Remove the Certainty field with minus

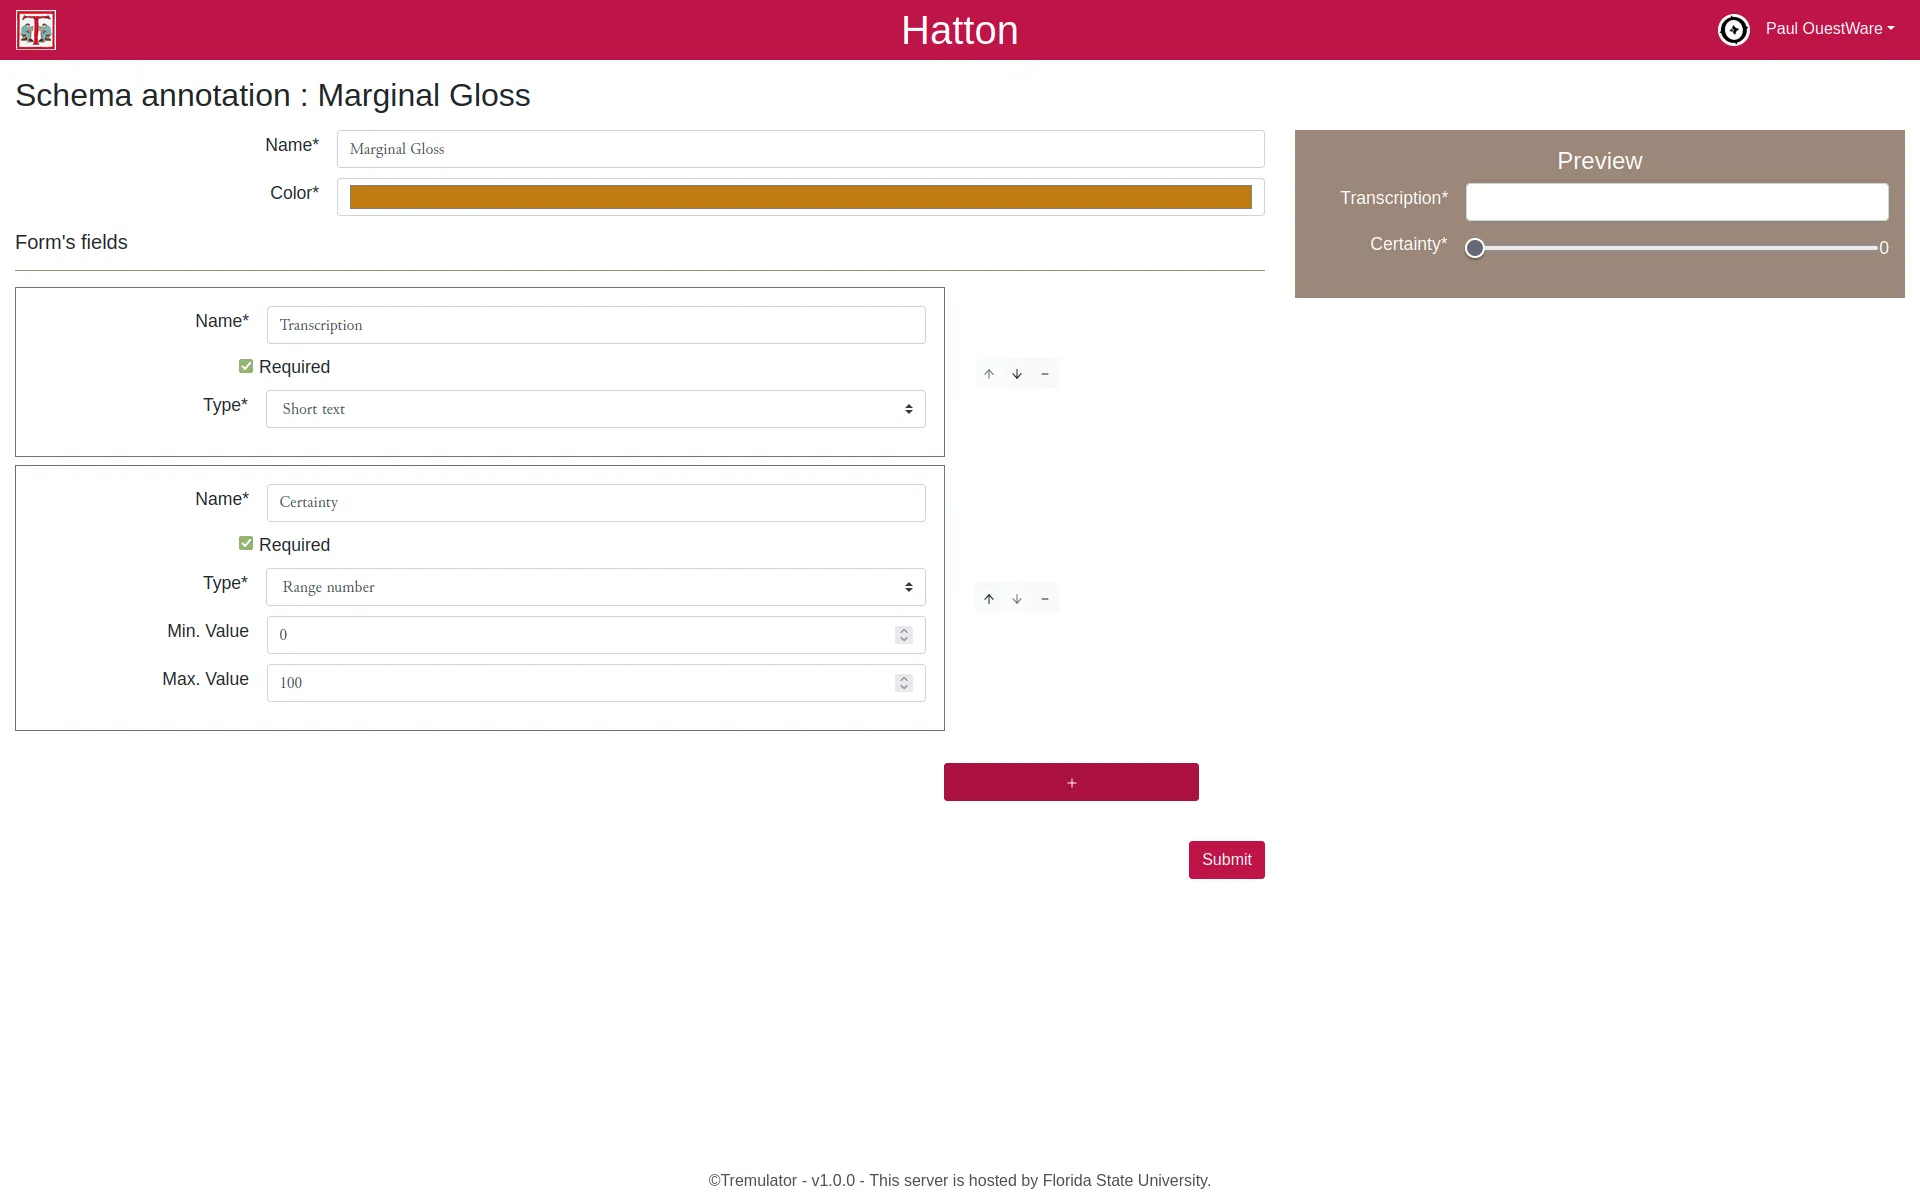pyautogui.click(x=1045, y=599)
